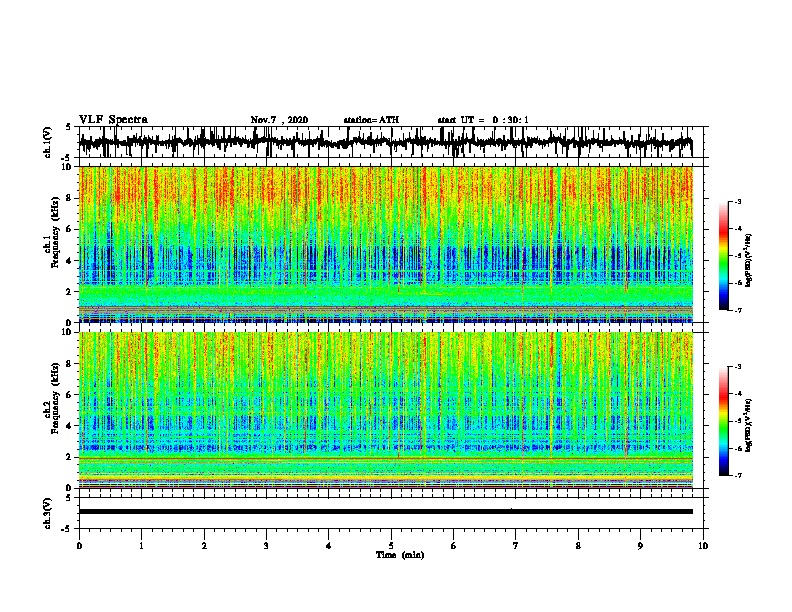
Task: Click the ch.3(V) axis label
Action: [x=48, y=513]
